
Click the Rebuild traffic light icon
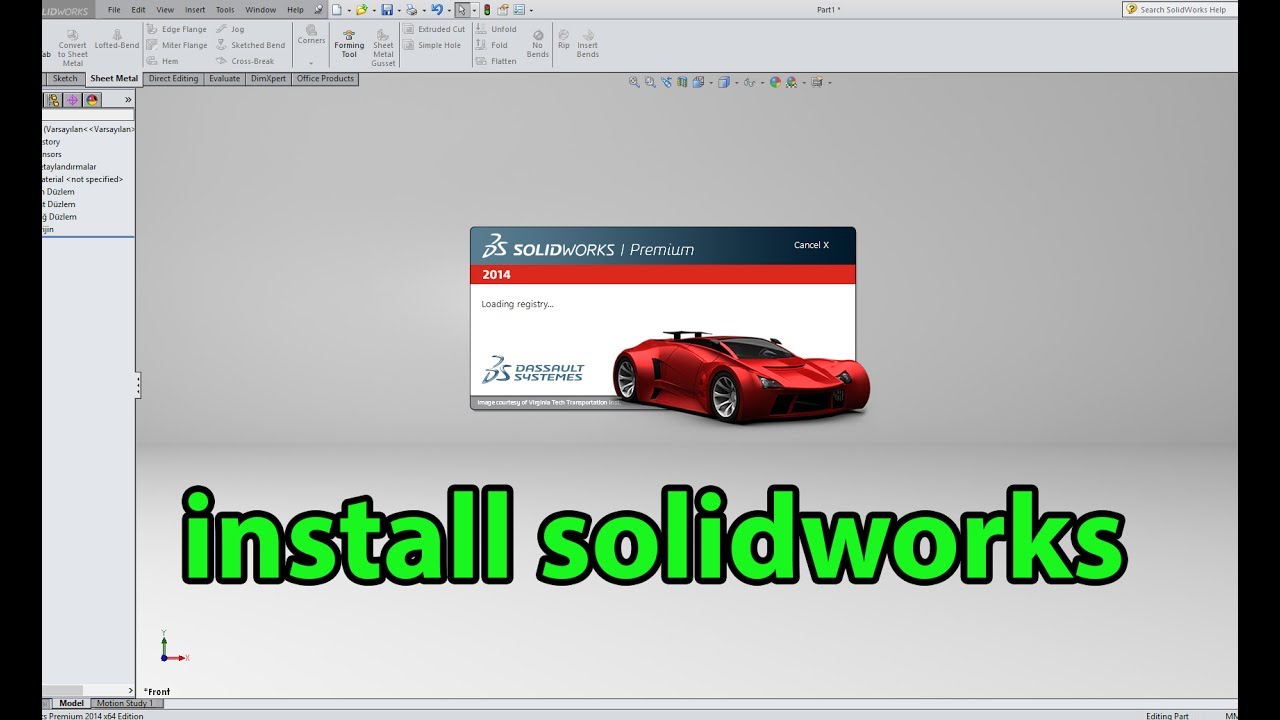[x=487, y=10]
